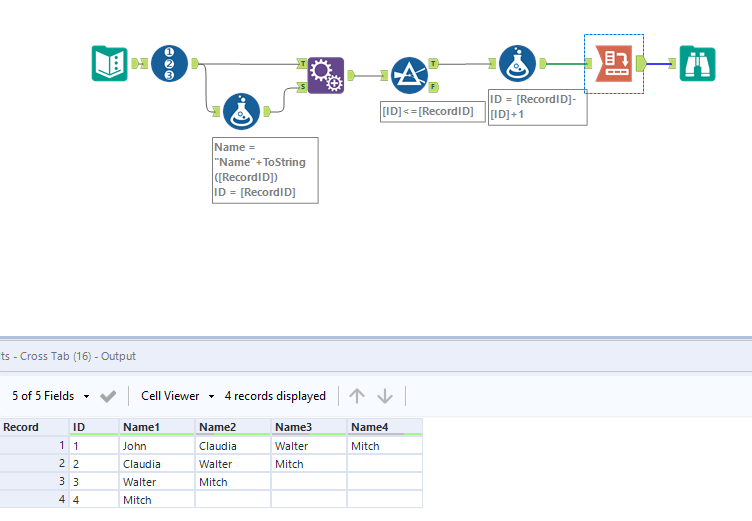This screenshot has width=752, height=521.
Task: Click the Mitch cell under Name4
Action: click(x=385, y=446)
